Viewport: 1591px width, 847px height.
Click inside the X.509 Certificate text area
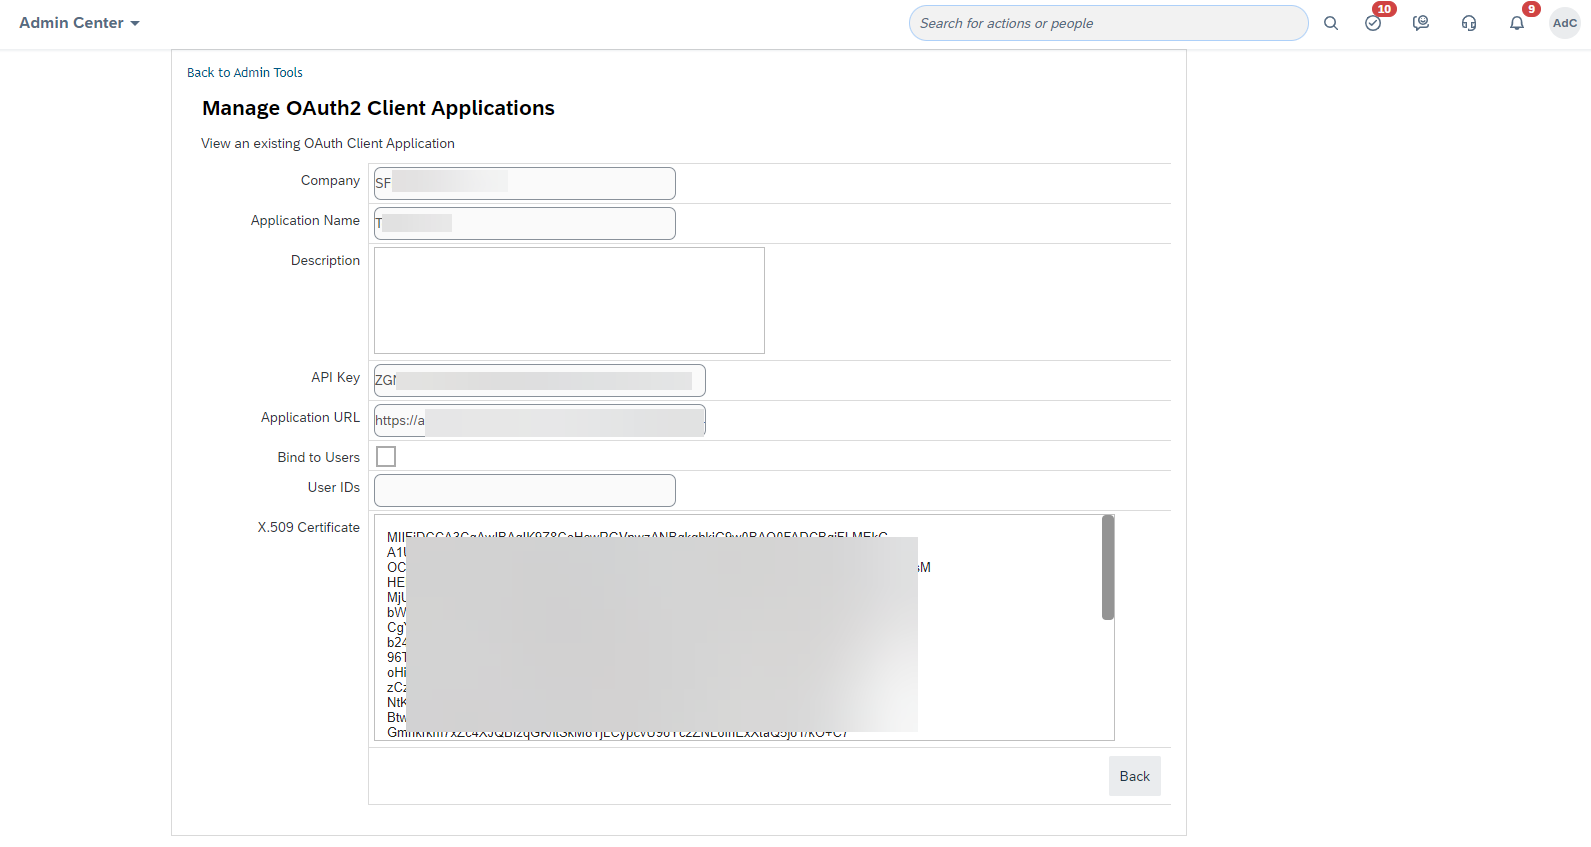point(744,628)
